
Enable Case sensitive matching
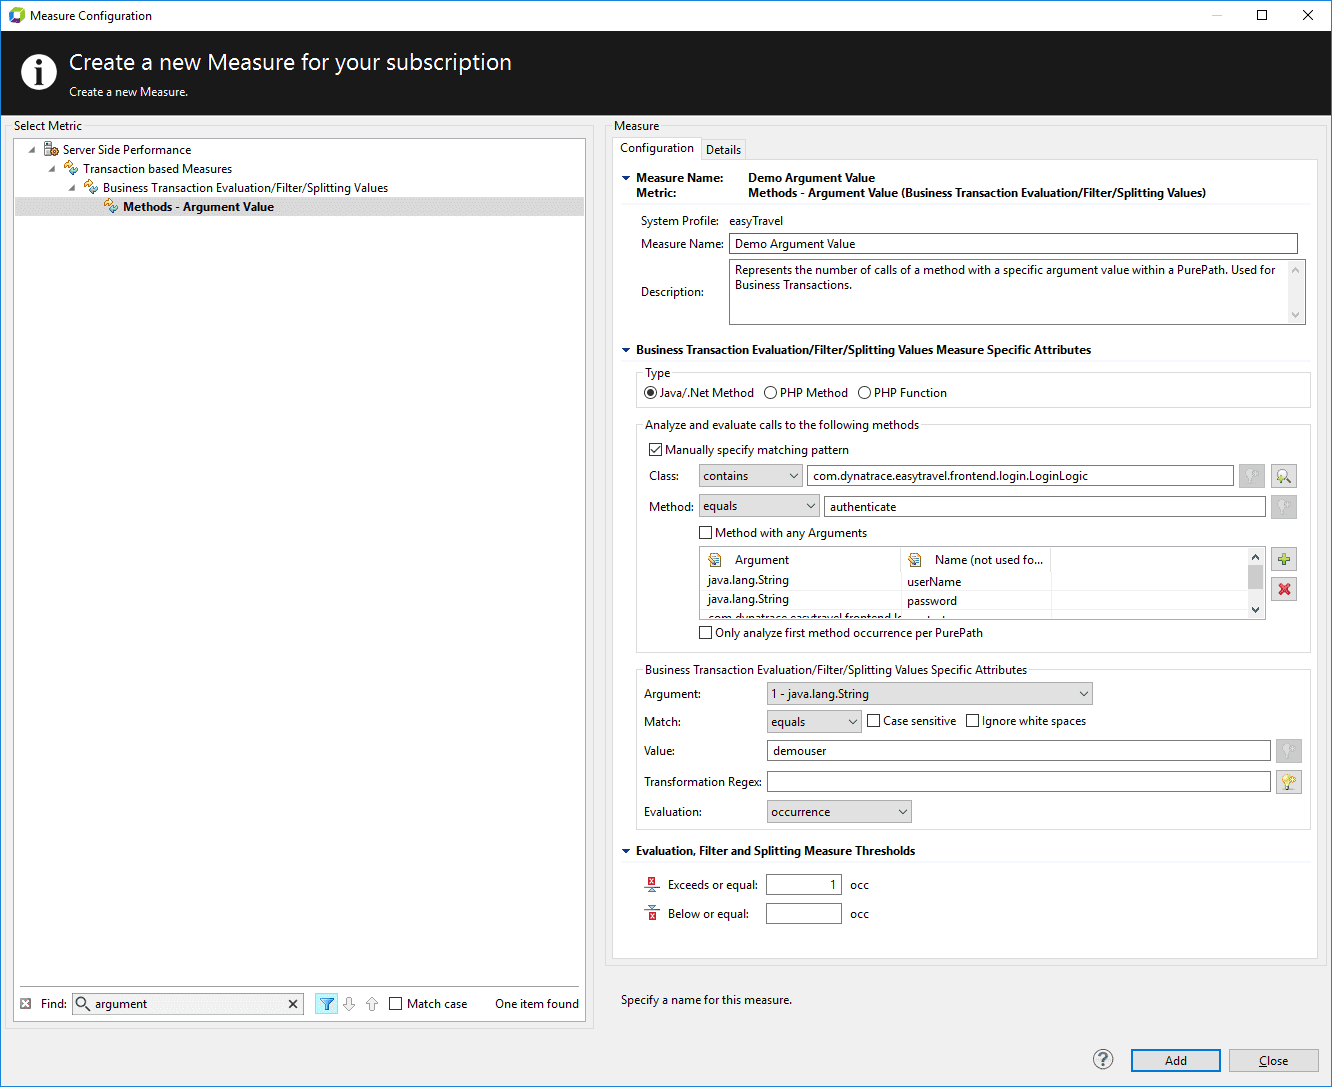(873, 721)
